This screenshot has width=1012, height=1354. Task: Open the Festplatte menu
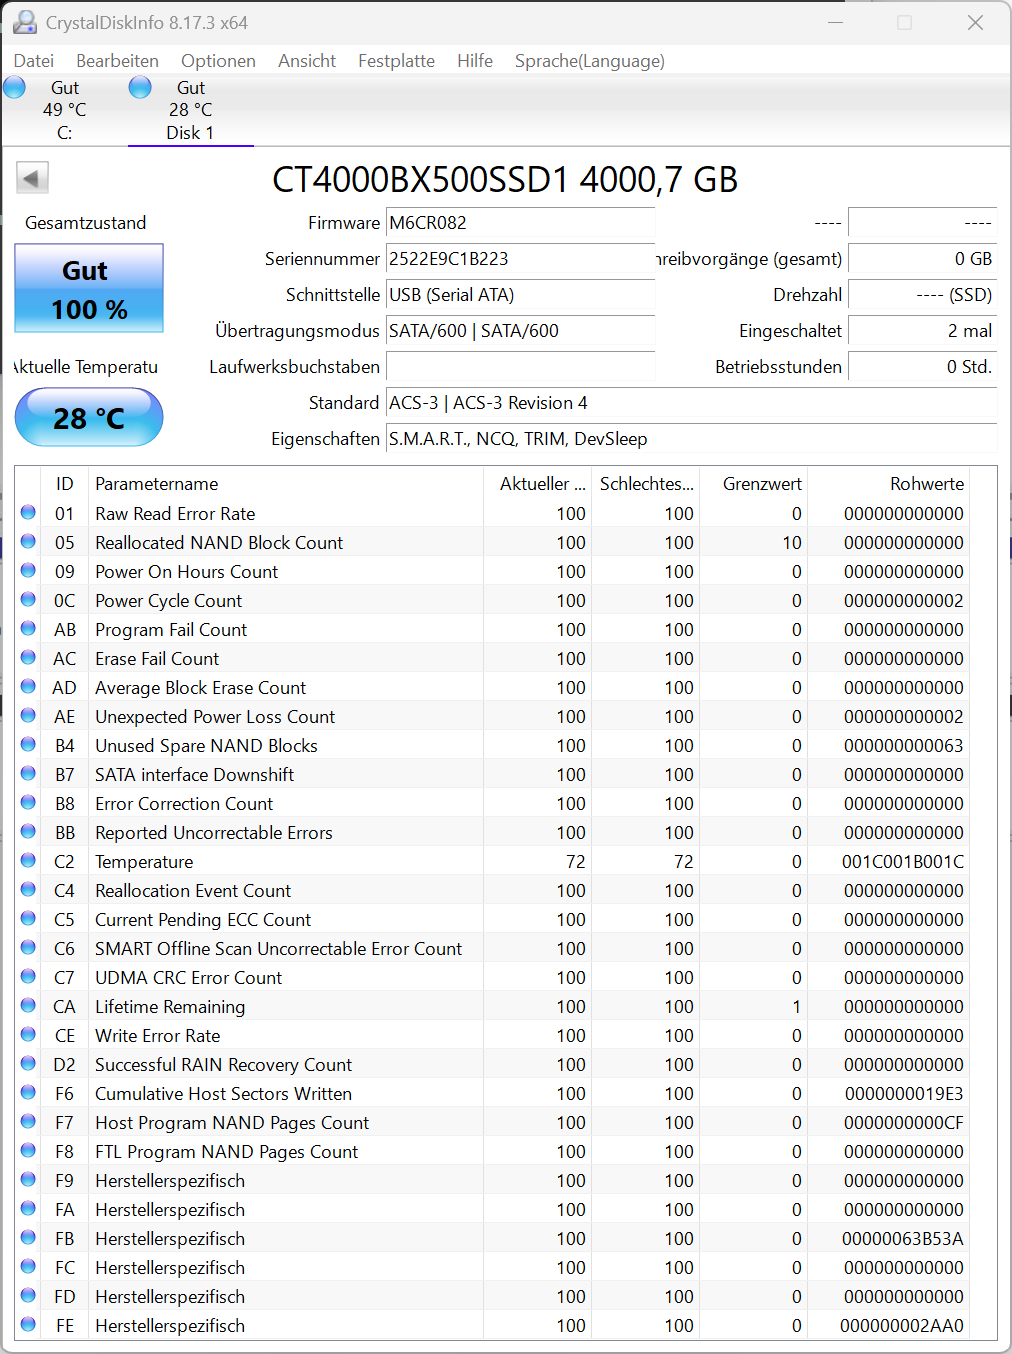point(396,61)
